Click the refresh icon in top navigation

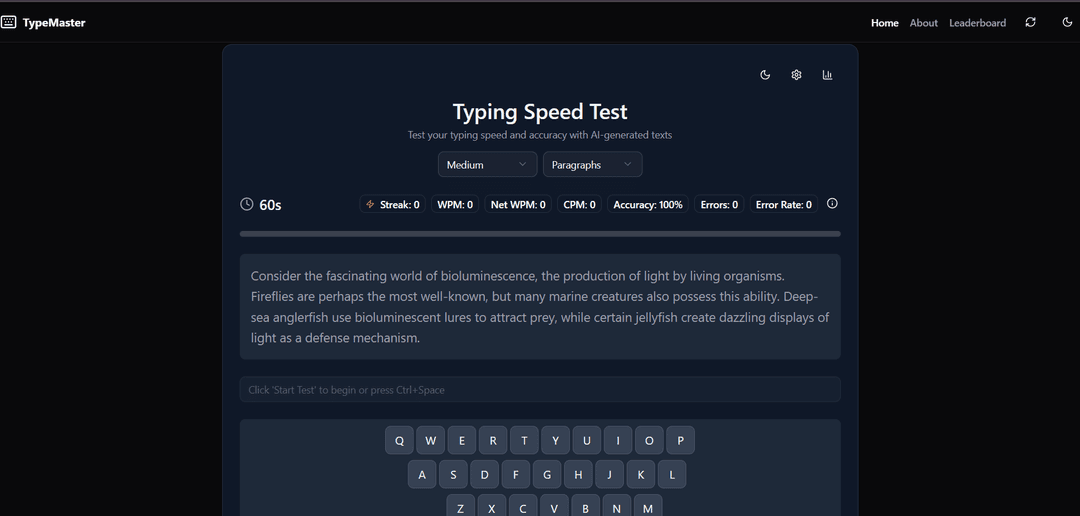pos(1030,23)
